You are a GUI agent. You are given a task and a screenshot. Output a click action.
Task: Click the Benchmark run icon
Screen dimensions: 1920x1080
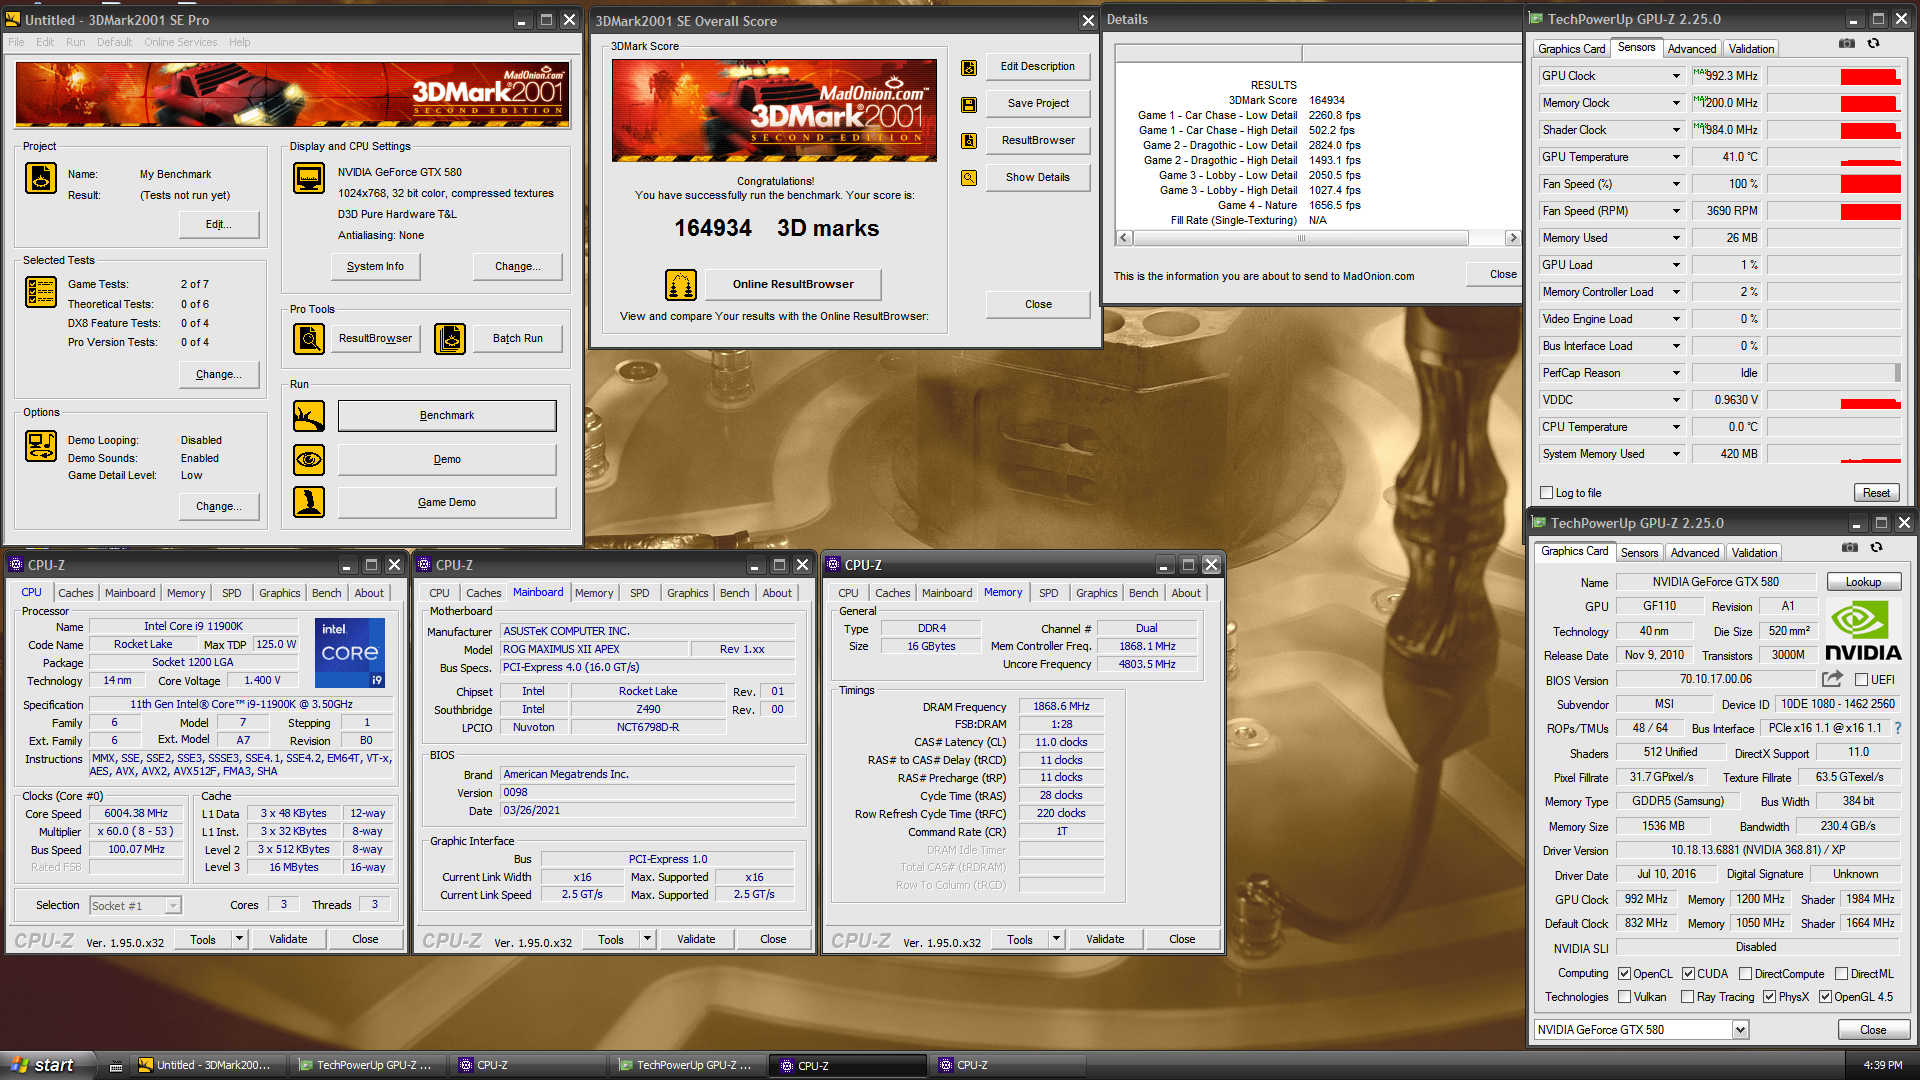[x=309, y=416]
